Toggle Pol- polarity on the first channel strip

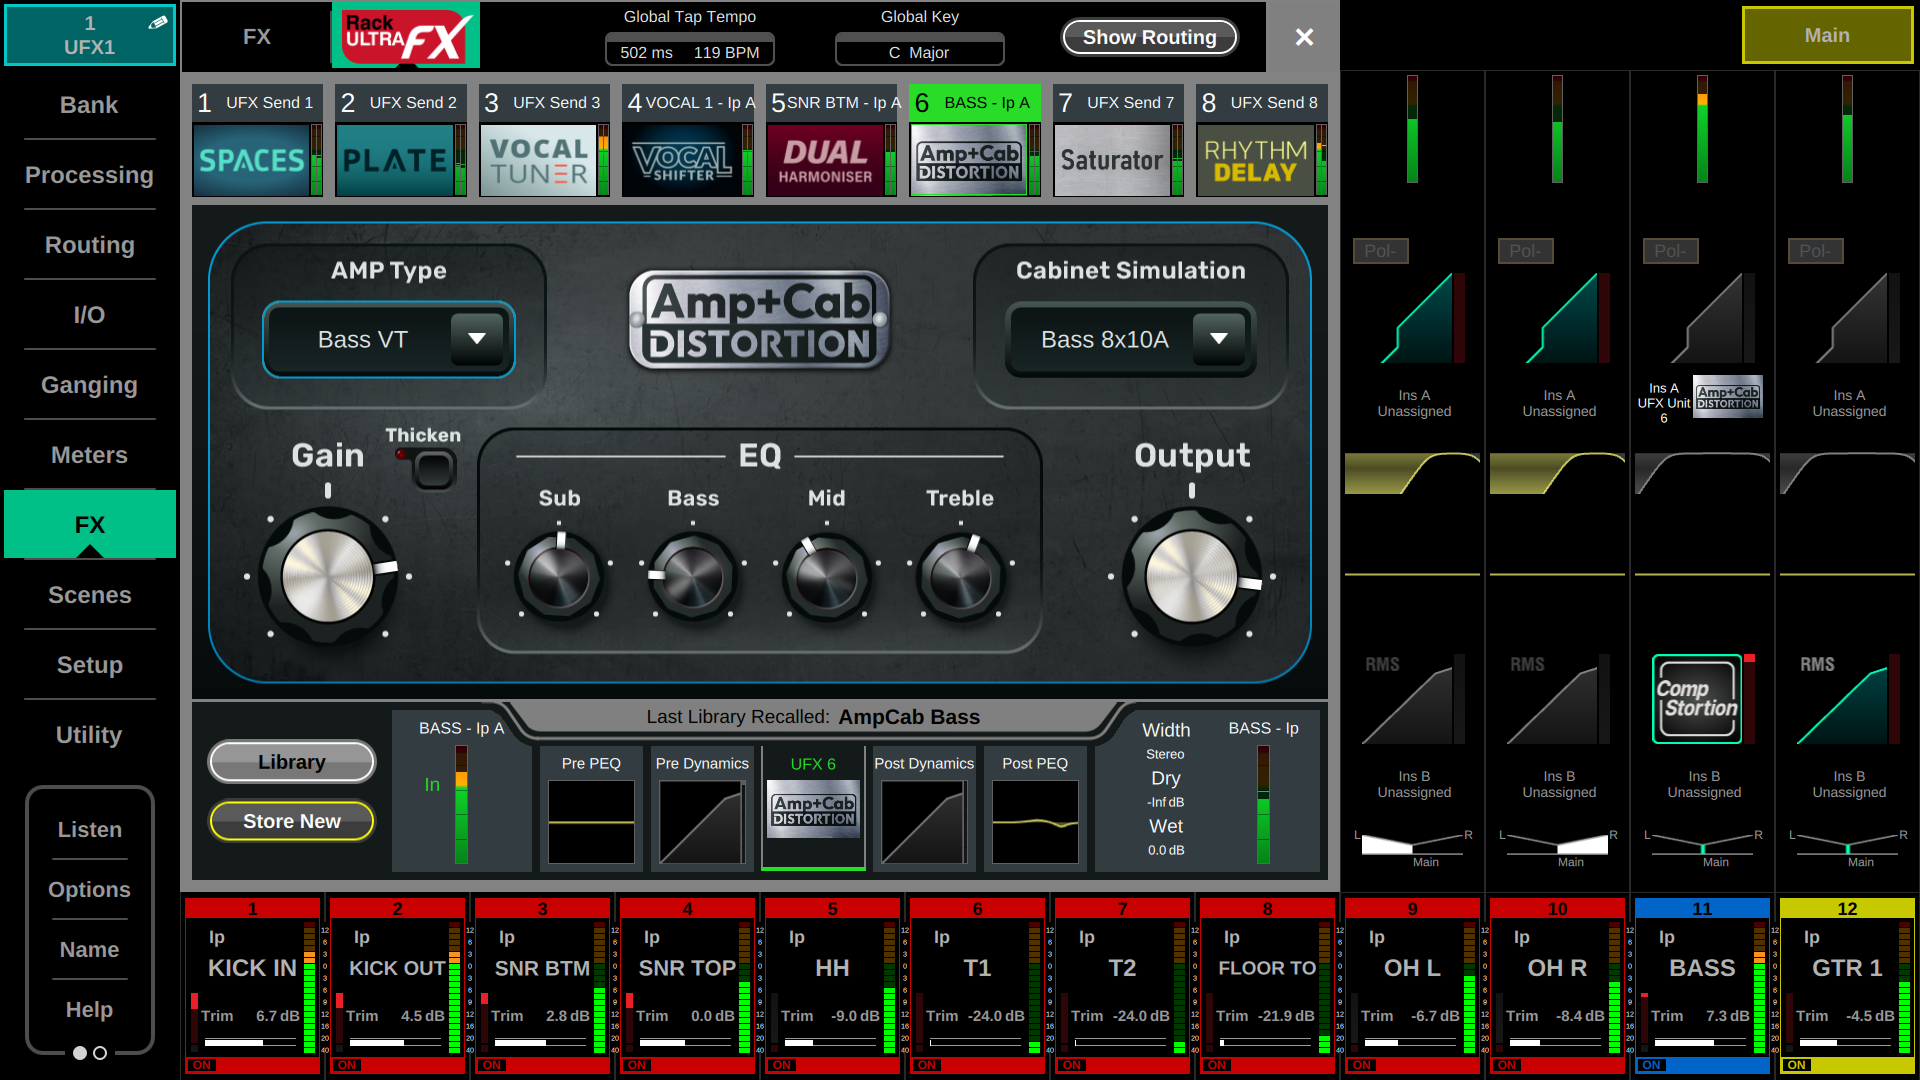pos(1380,251)
